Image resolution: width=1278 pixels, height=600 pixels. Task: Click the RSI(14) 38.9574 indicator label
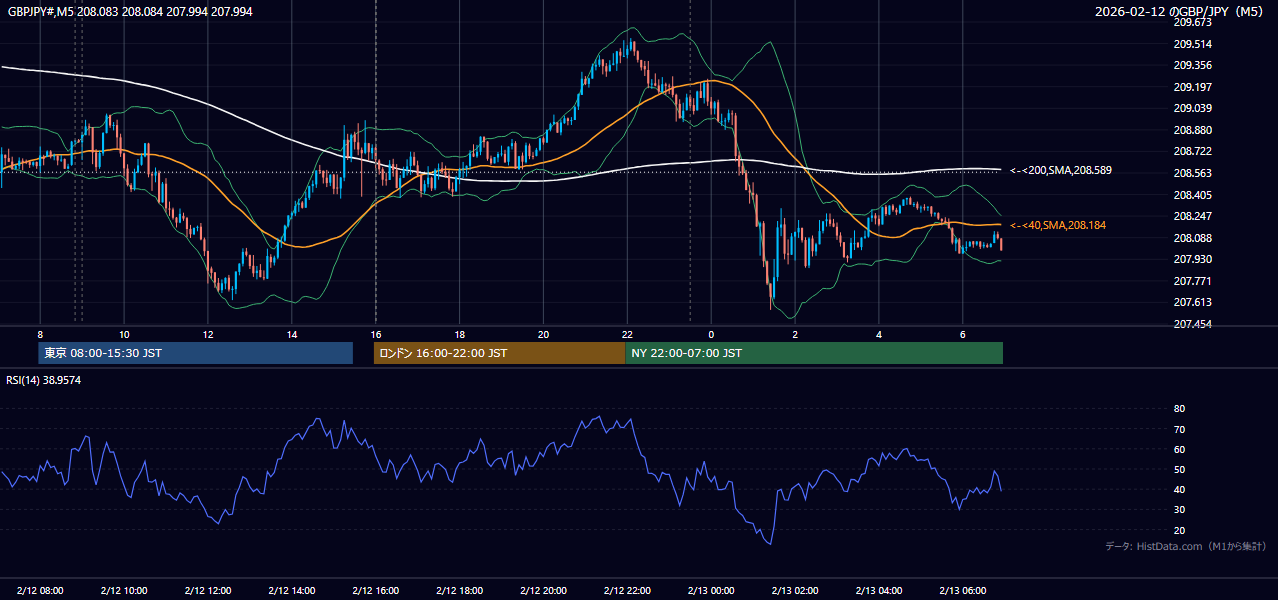pyautogui.click(x=44, y=380)
